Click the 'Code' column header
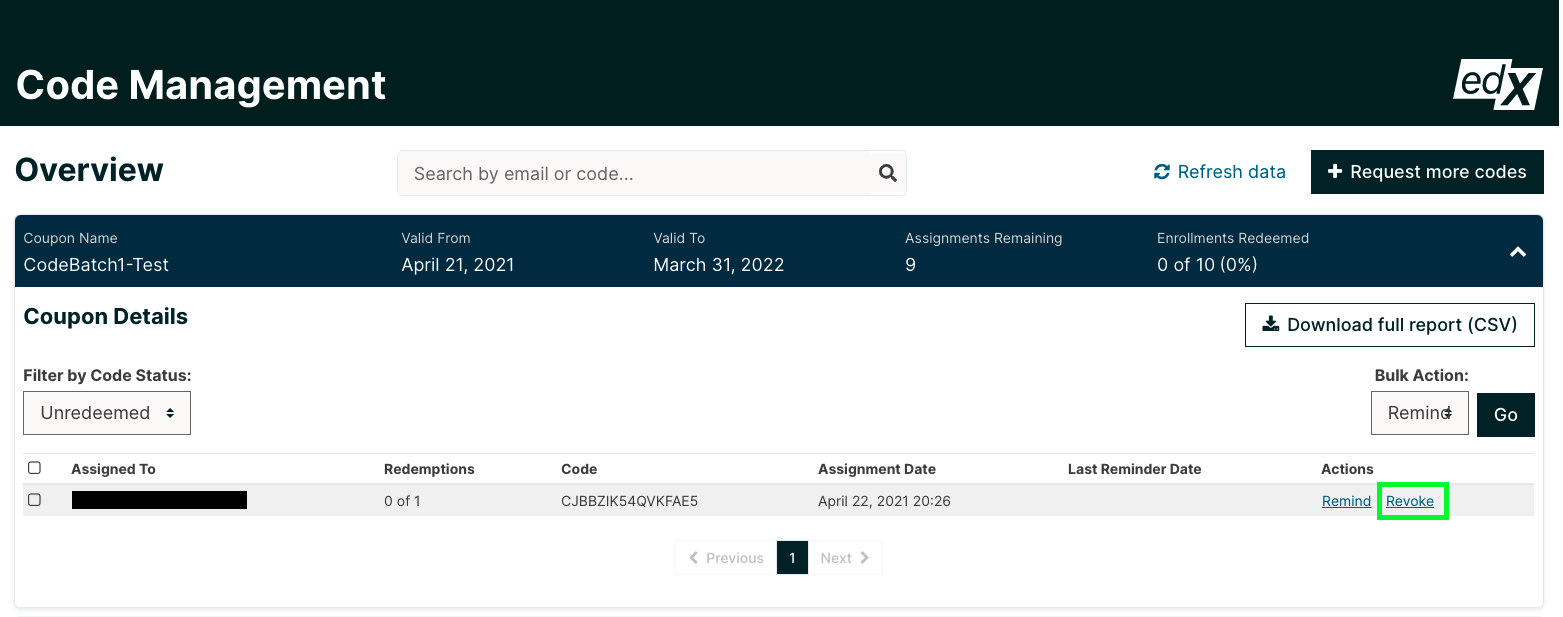Image resolution: width=1563 pixels, height=617 pixels. point(579,469)
